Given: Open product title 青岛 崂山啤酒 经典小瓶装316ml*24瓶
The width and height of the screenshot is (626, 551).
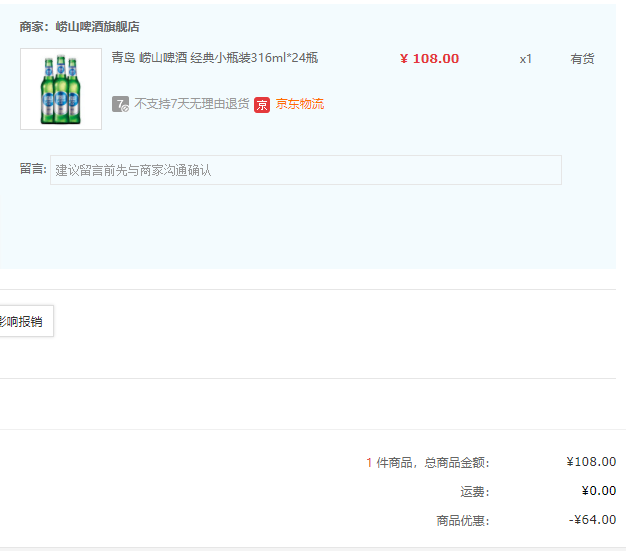Looking at the screenshot, I should pos(215,58).
